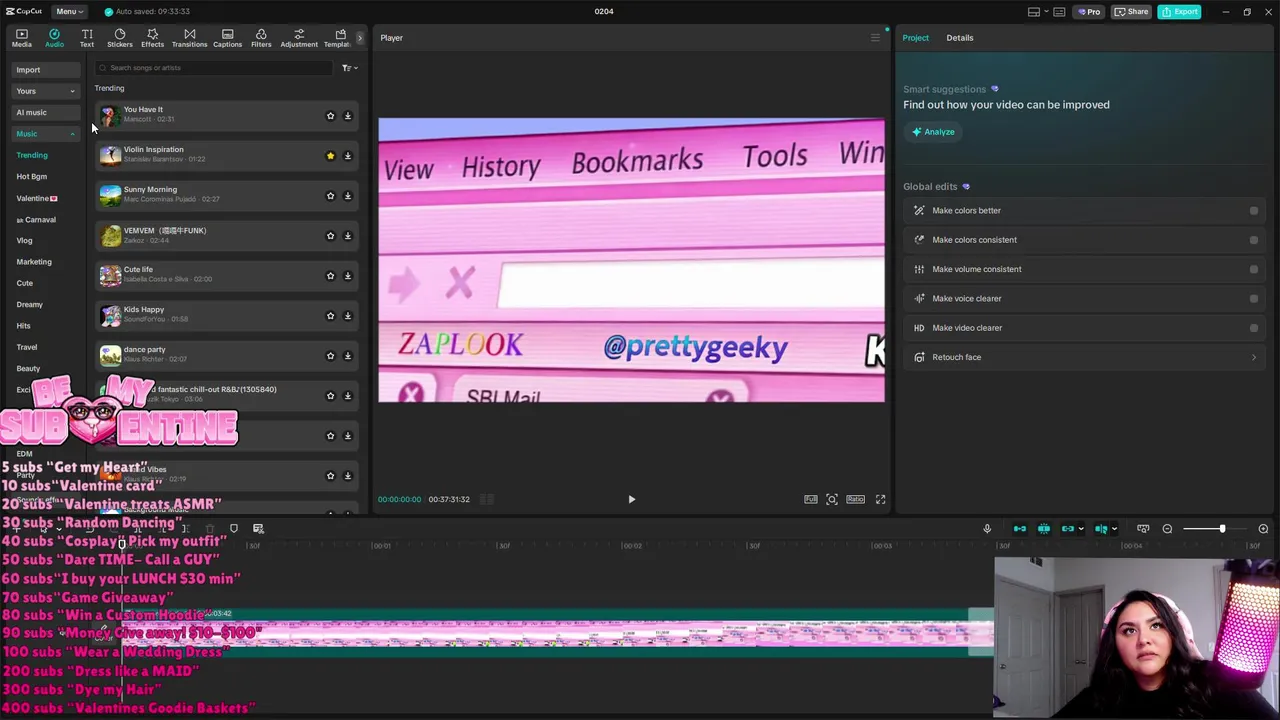This screenshot has height=720, width=1280.
Task: Expand Retouch face options
Action: pos(1253,357)
